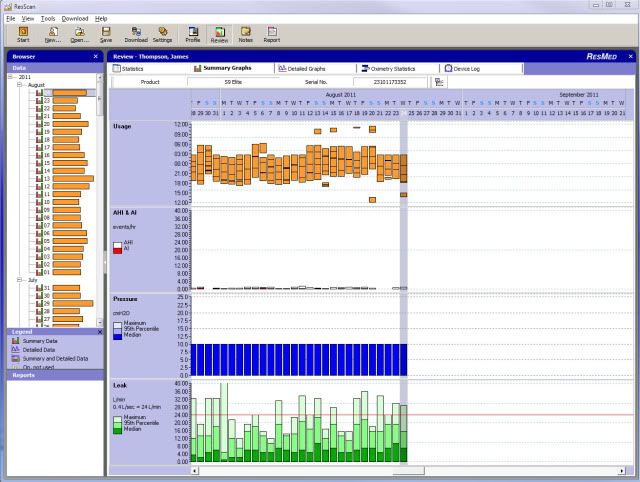Create a new patient with New icon

click(53, 35)
